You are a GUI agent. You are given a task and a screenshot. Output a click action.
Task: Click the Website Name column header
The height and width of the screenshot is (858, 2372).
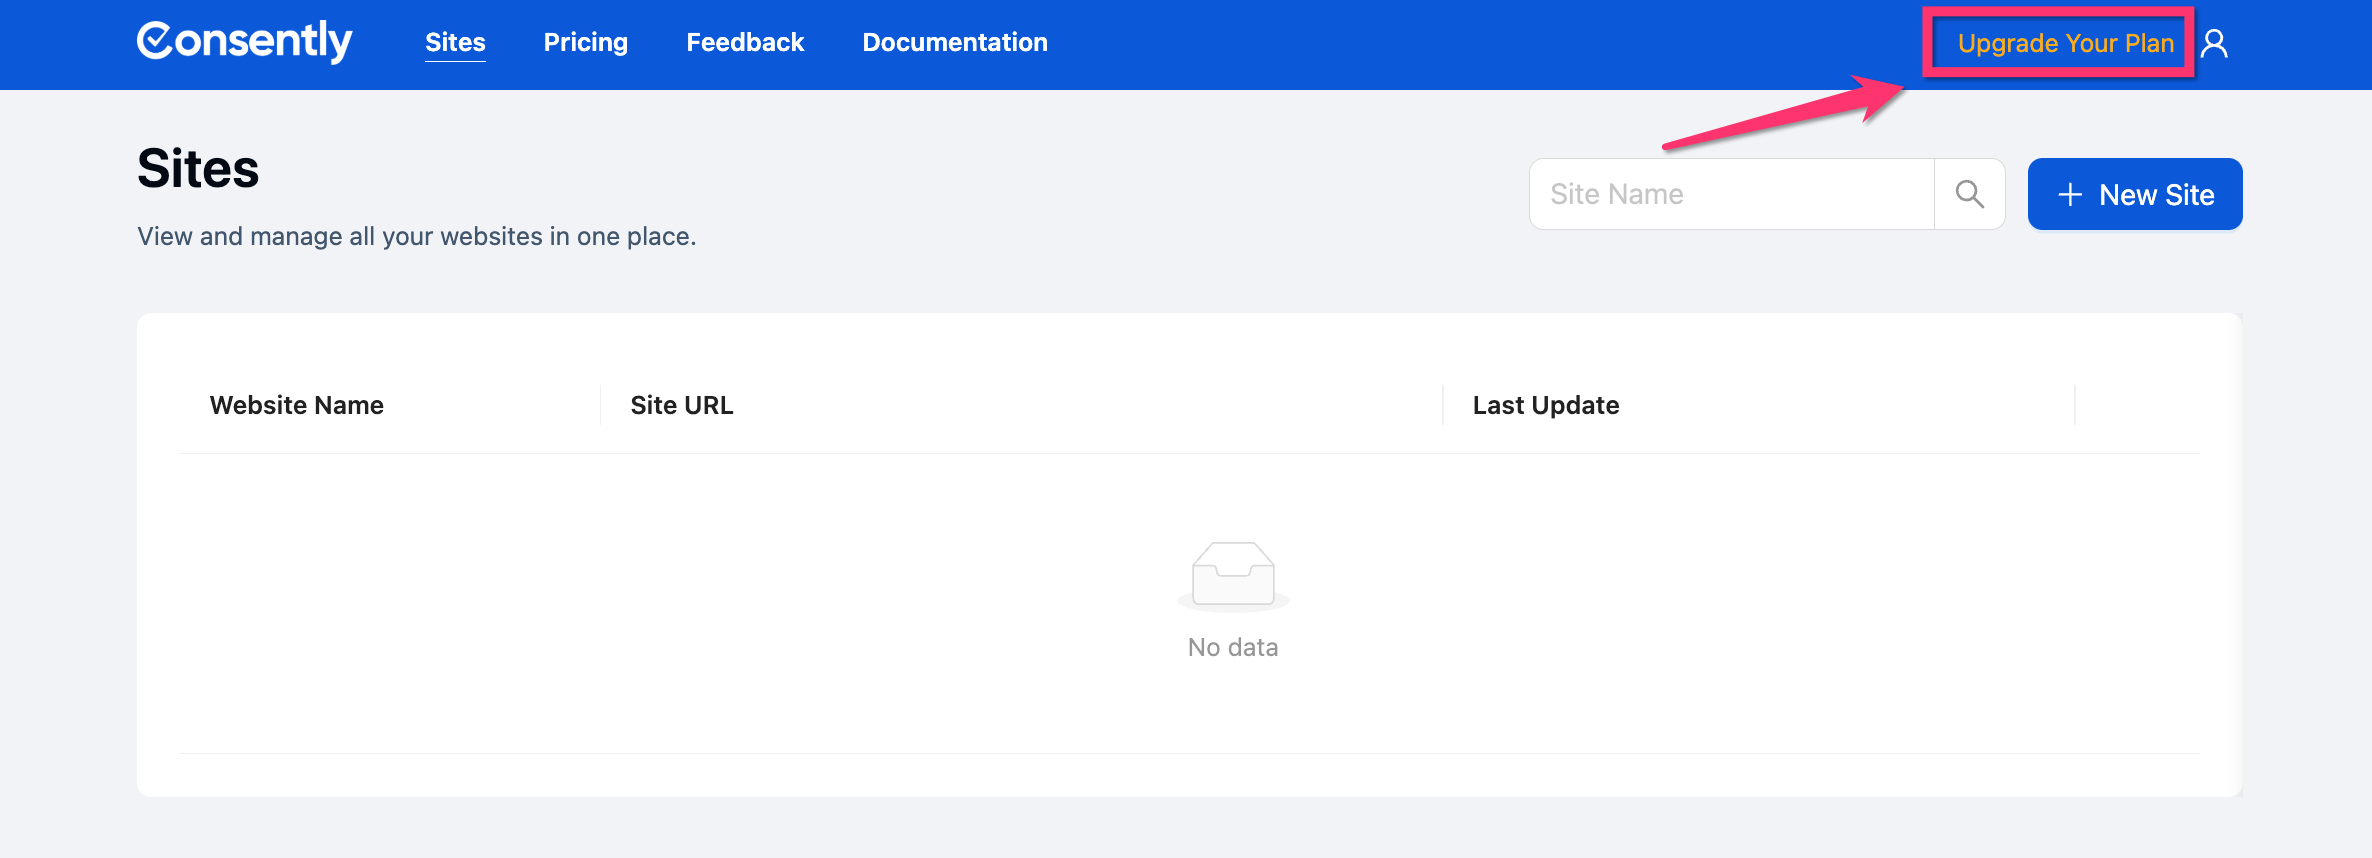(x=297, y=405)
